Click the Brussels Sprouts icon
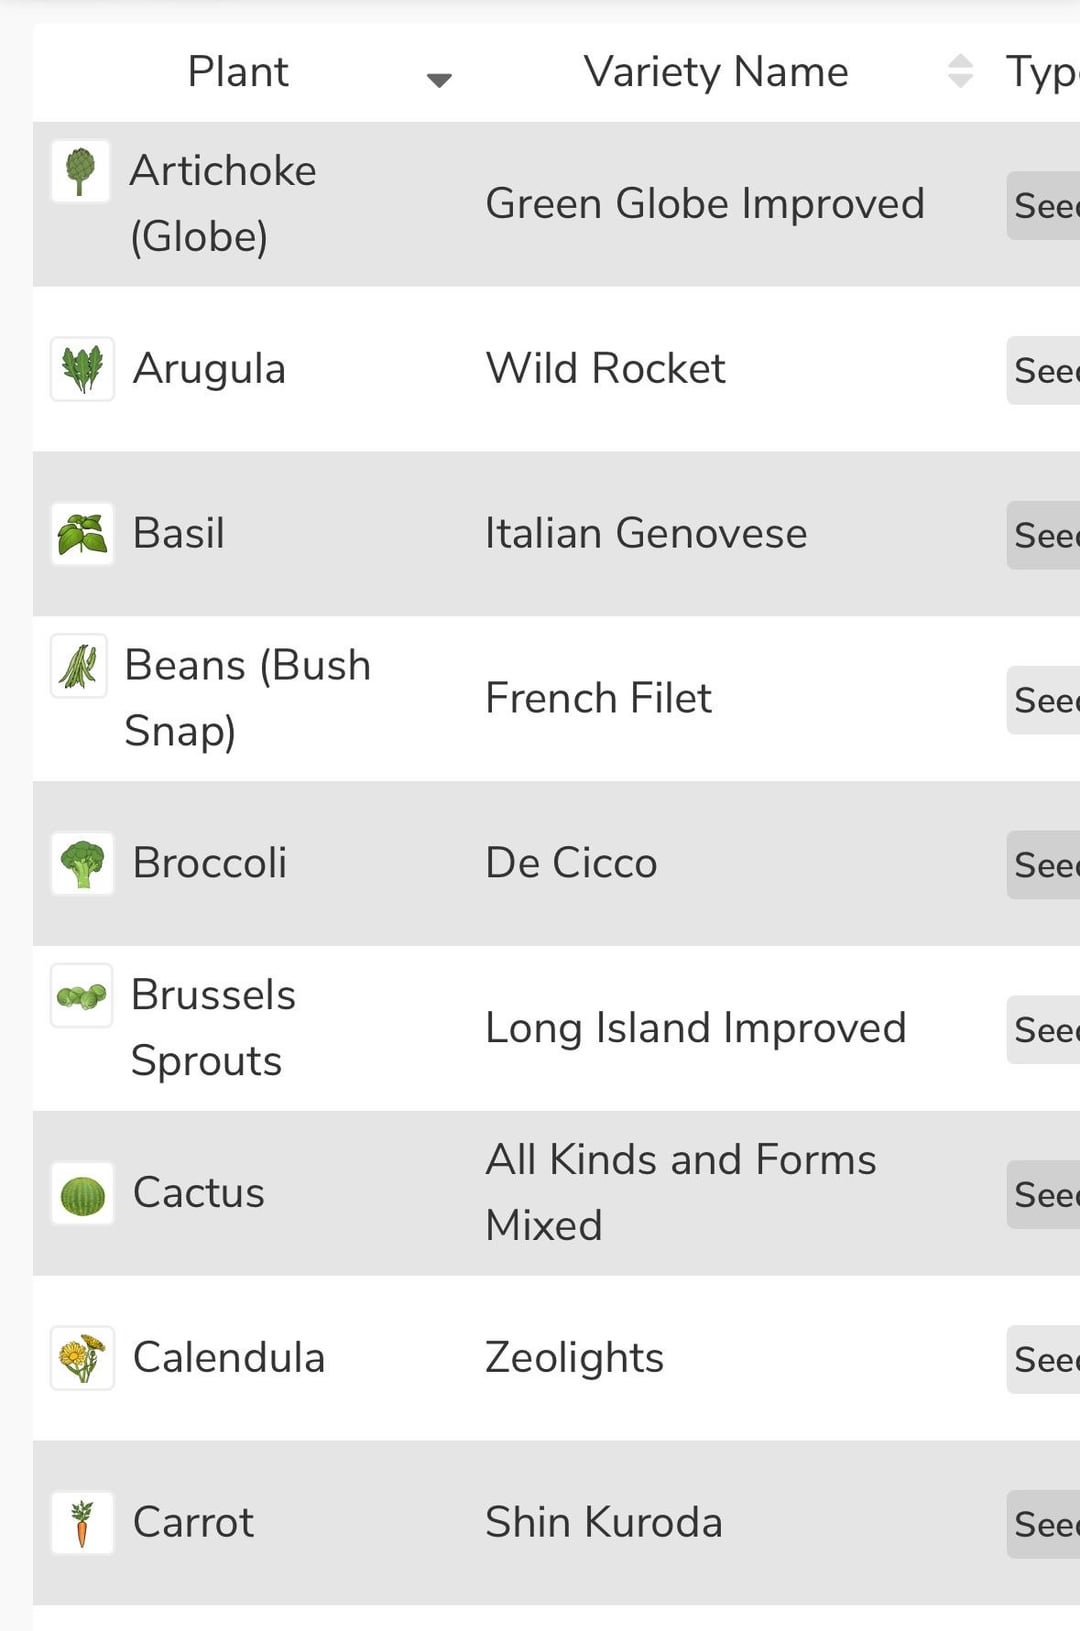 [82, 996]
